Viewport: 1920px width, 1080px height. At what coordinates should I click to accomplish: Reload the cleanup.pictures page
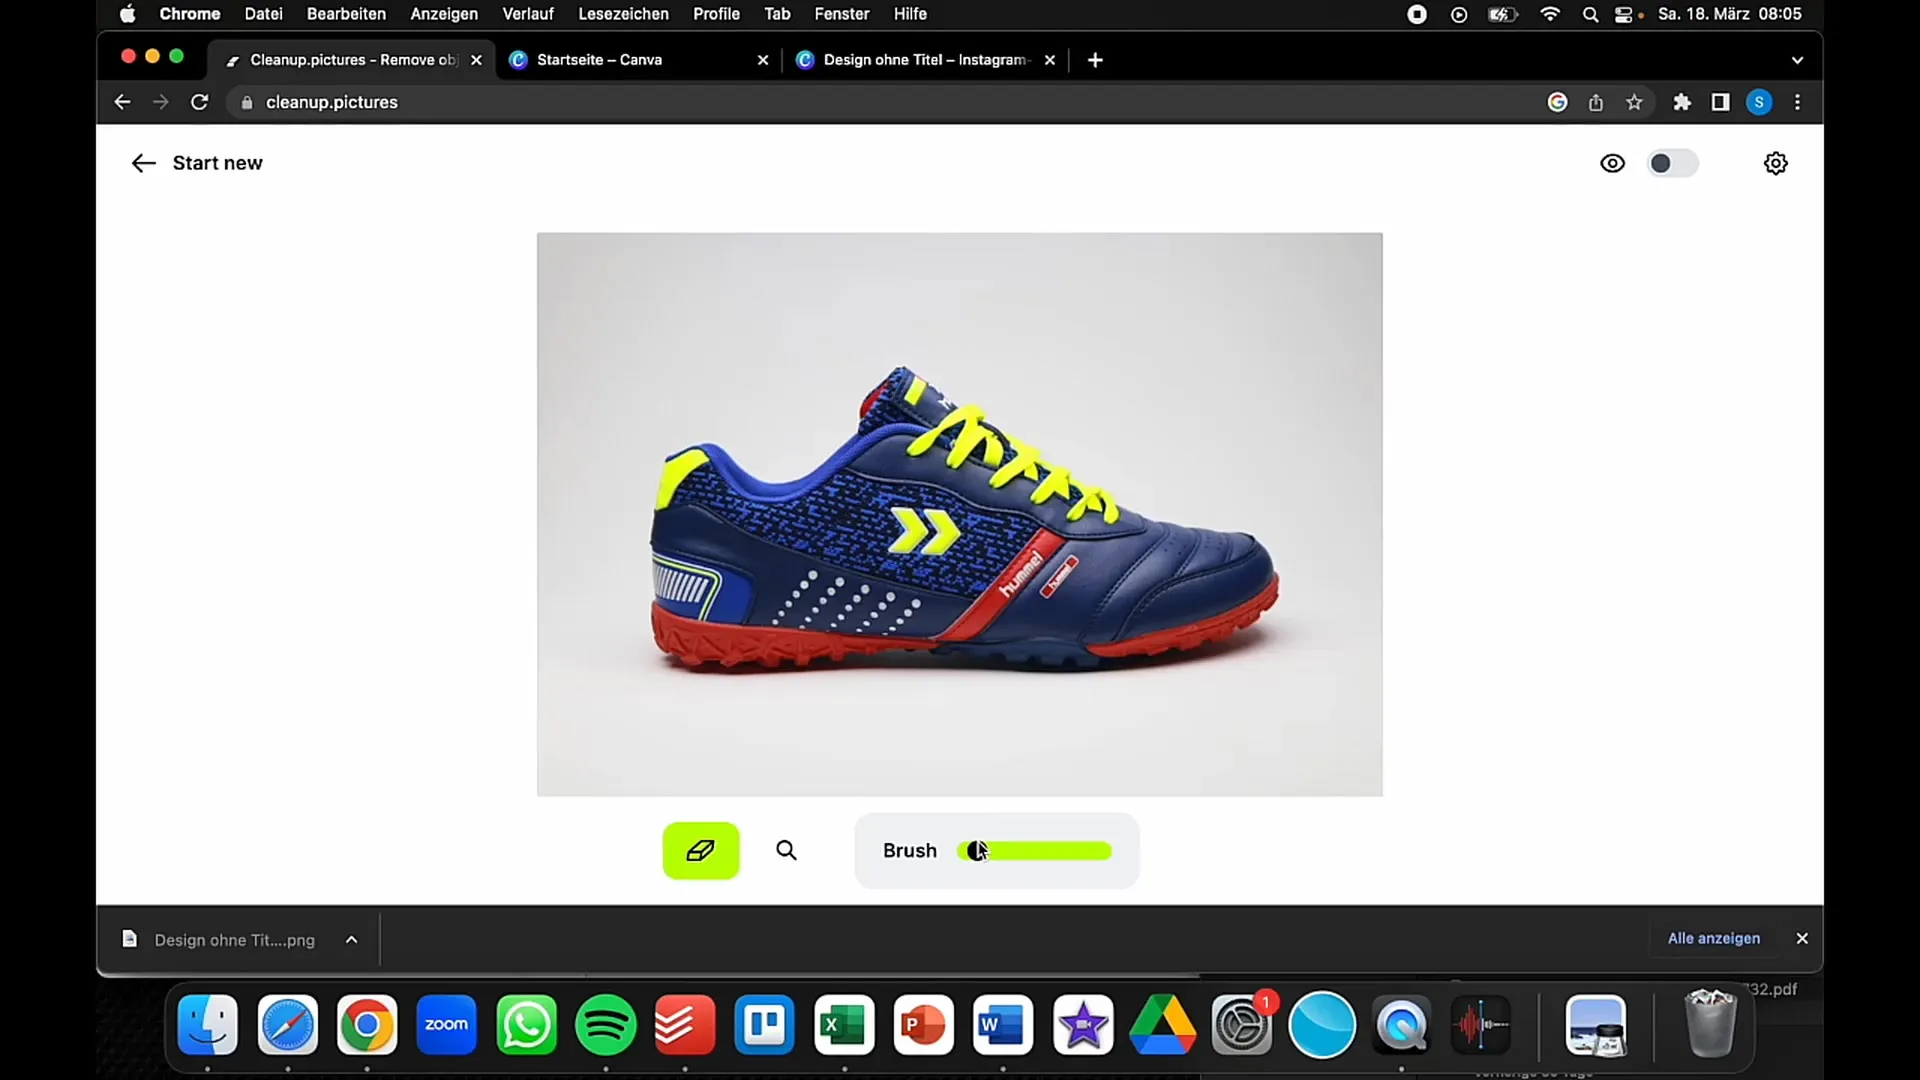coord(199,102)
